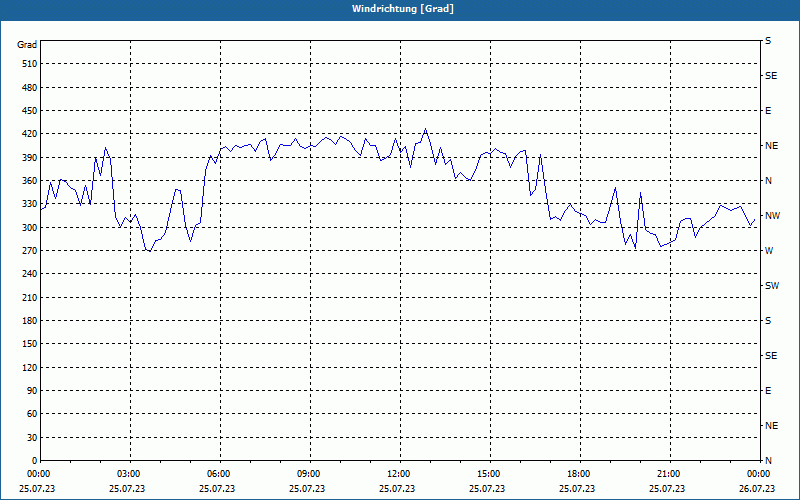Select the "270" left axis value
800x500 pixels.
pos(30,251)
